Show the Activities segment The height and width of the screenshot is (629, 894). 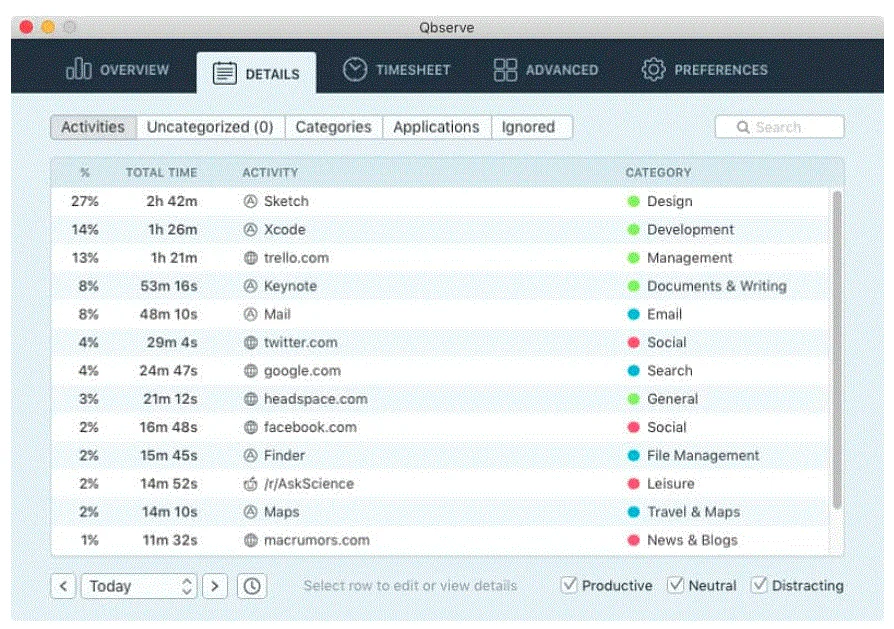(x=93, y=127)
